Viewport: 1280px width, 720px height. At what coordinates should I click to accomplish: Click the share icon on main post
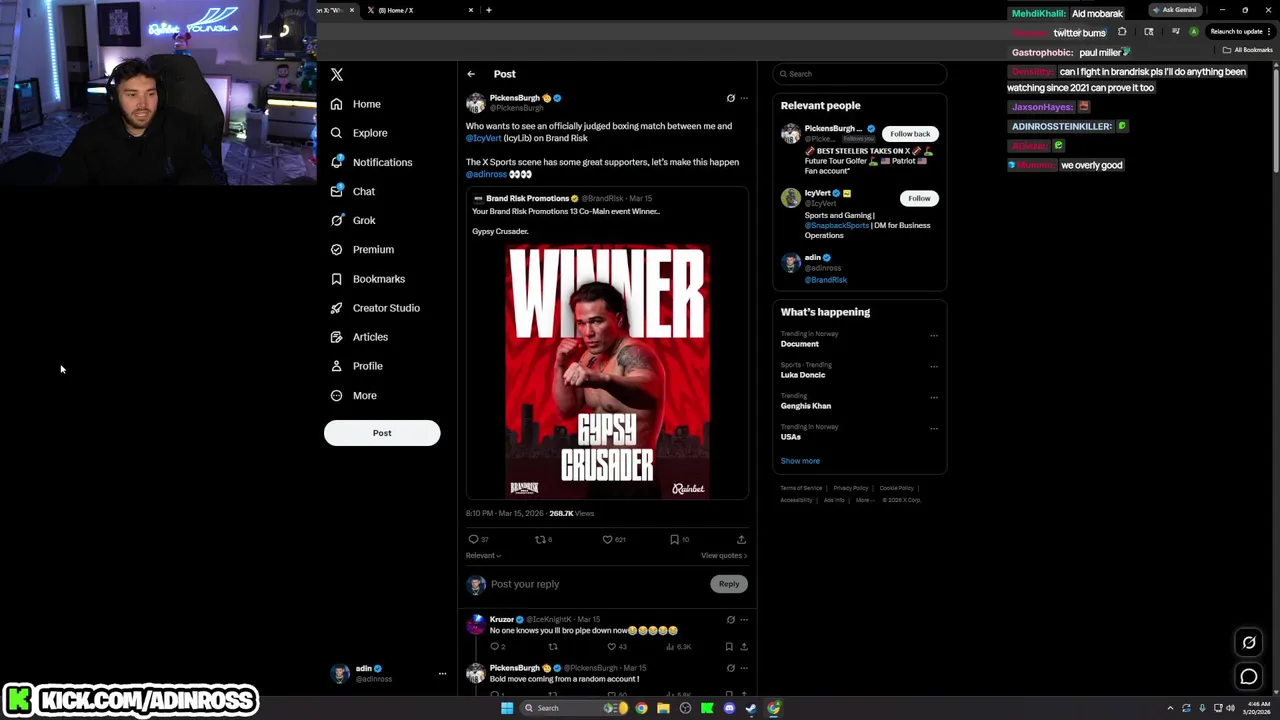click(x=741, y=540)
